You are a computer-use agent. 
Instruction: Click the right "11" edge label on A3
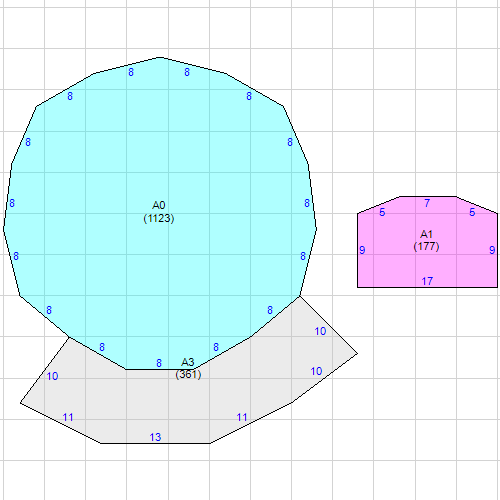pos(242,417)
